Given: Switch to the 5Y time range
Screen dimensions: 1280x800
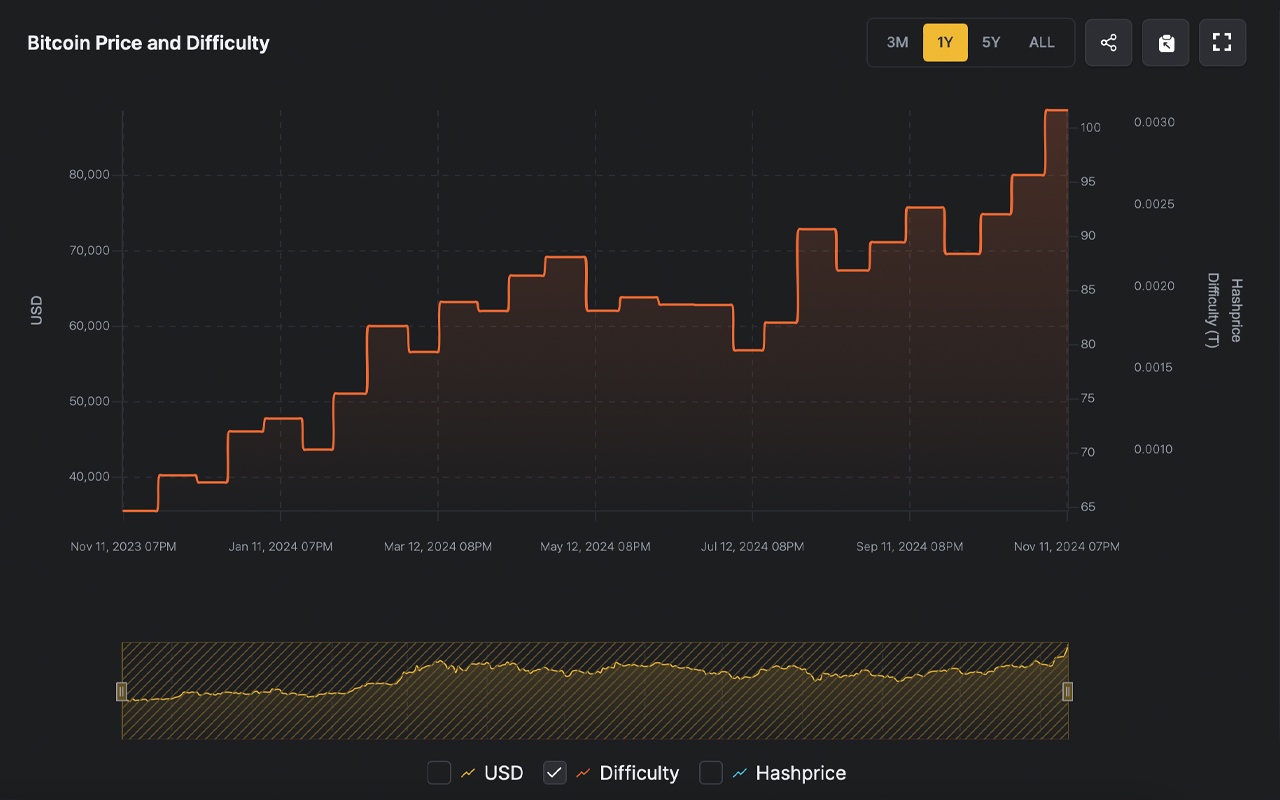Looking at the screenshot, I should pos(991,42).
